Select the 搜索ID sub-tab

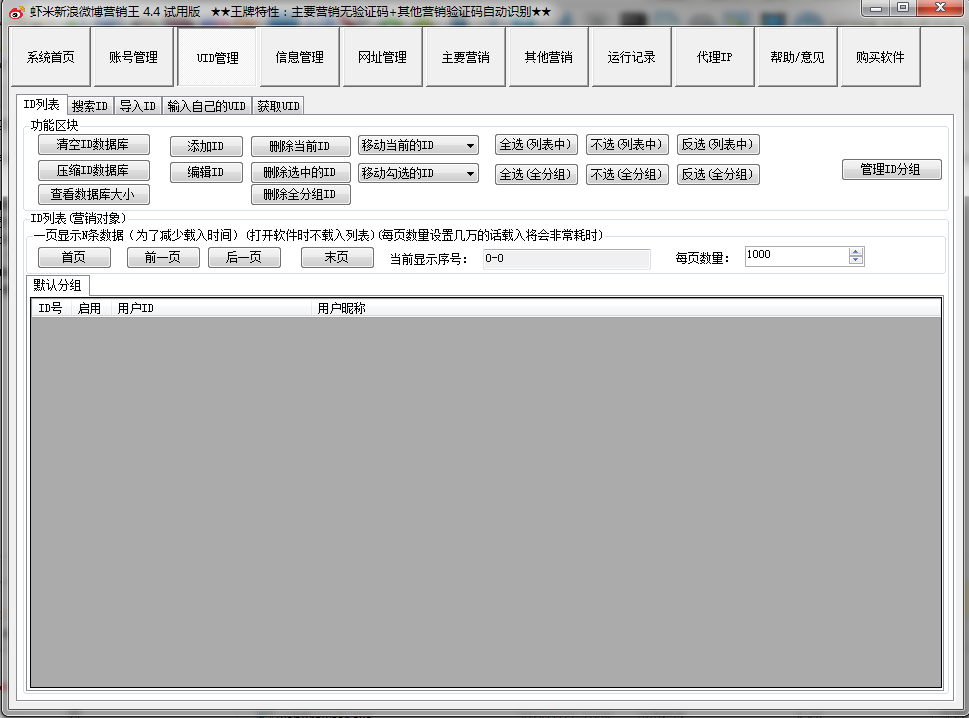(x=89, y=106)
